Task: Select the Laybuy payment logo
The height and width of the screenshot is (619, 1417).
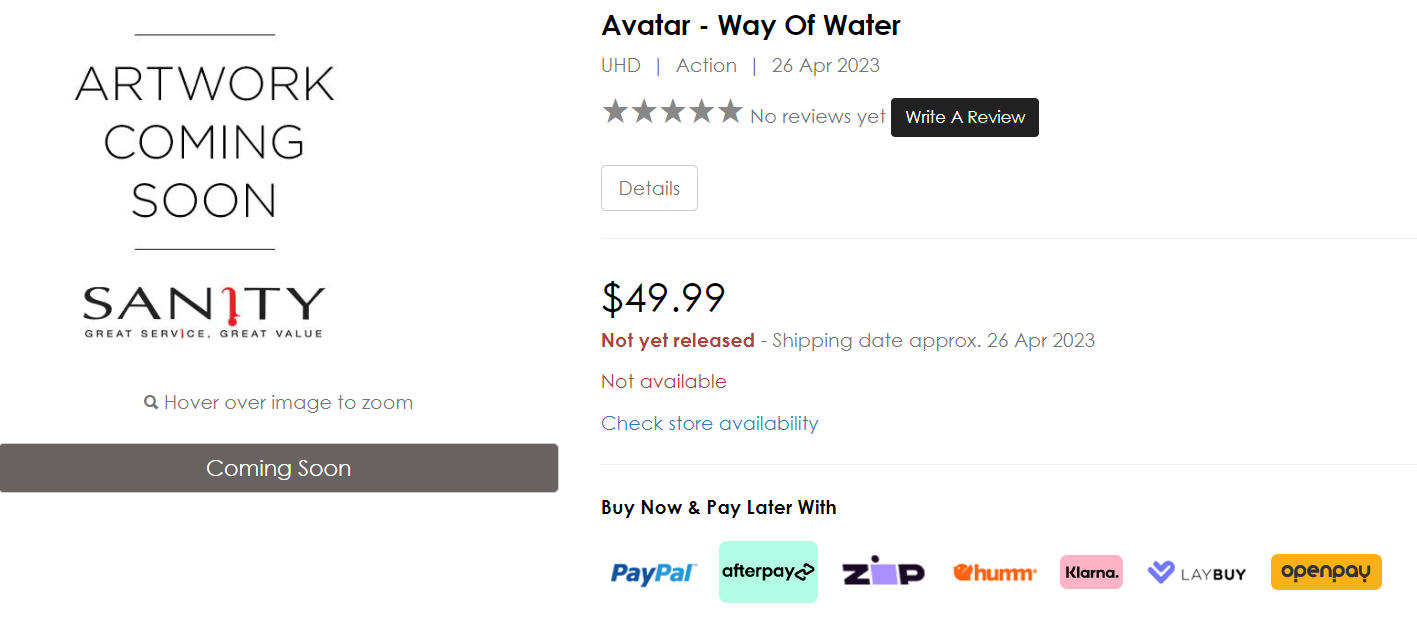Action: pos(1196,573)
